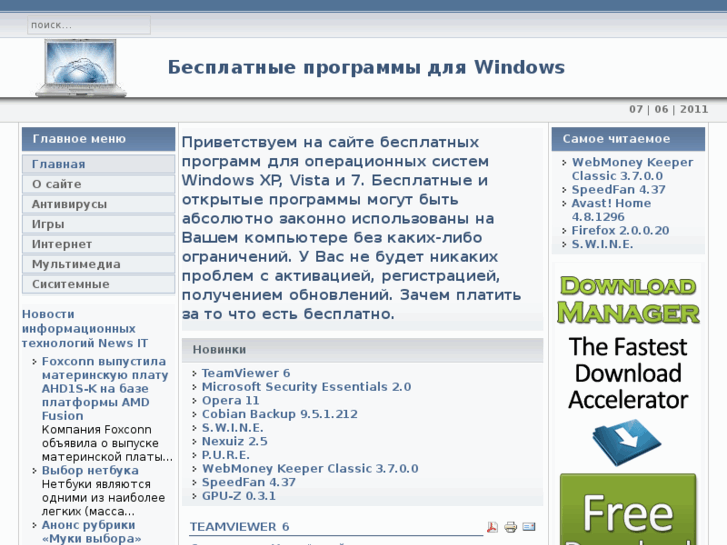This screenshot has width=727, height=545.
Task: Open the Мультимедиа menu category
Action: 98,264
